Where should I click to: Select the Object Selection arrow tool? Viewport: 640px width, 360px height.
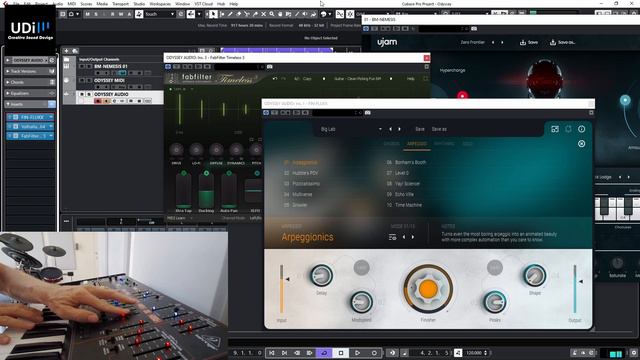(x=213, y=14)
